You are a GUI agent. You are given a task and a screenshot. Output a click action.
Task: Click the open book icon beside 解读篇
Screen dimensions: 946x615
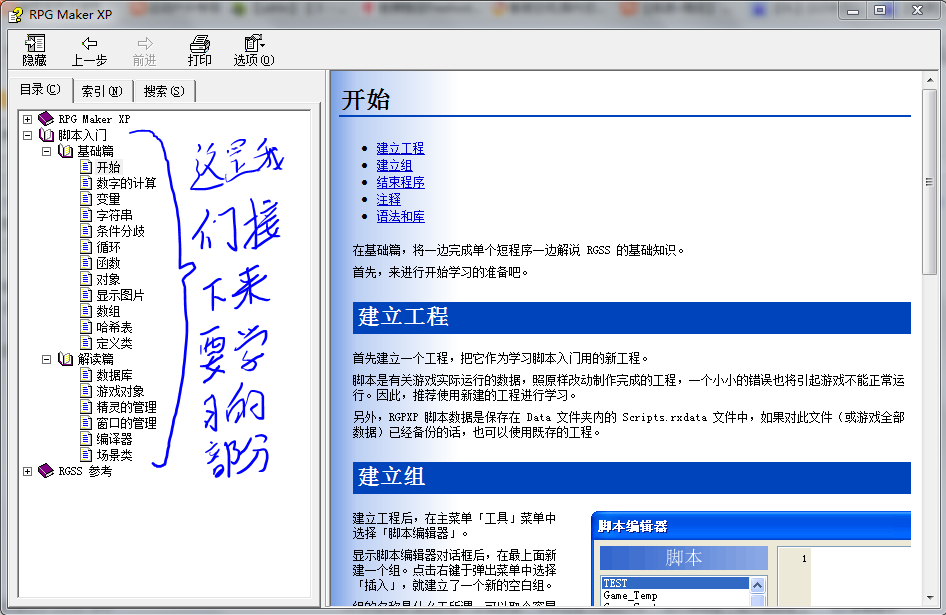(65, 359)
